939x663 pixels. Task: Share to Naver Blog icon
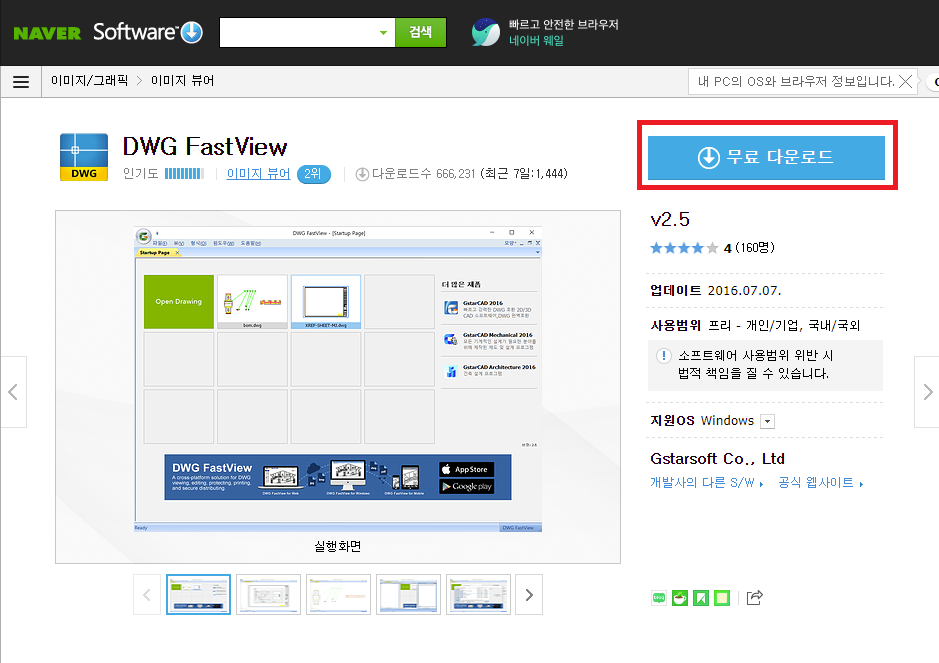click(659, 598)
